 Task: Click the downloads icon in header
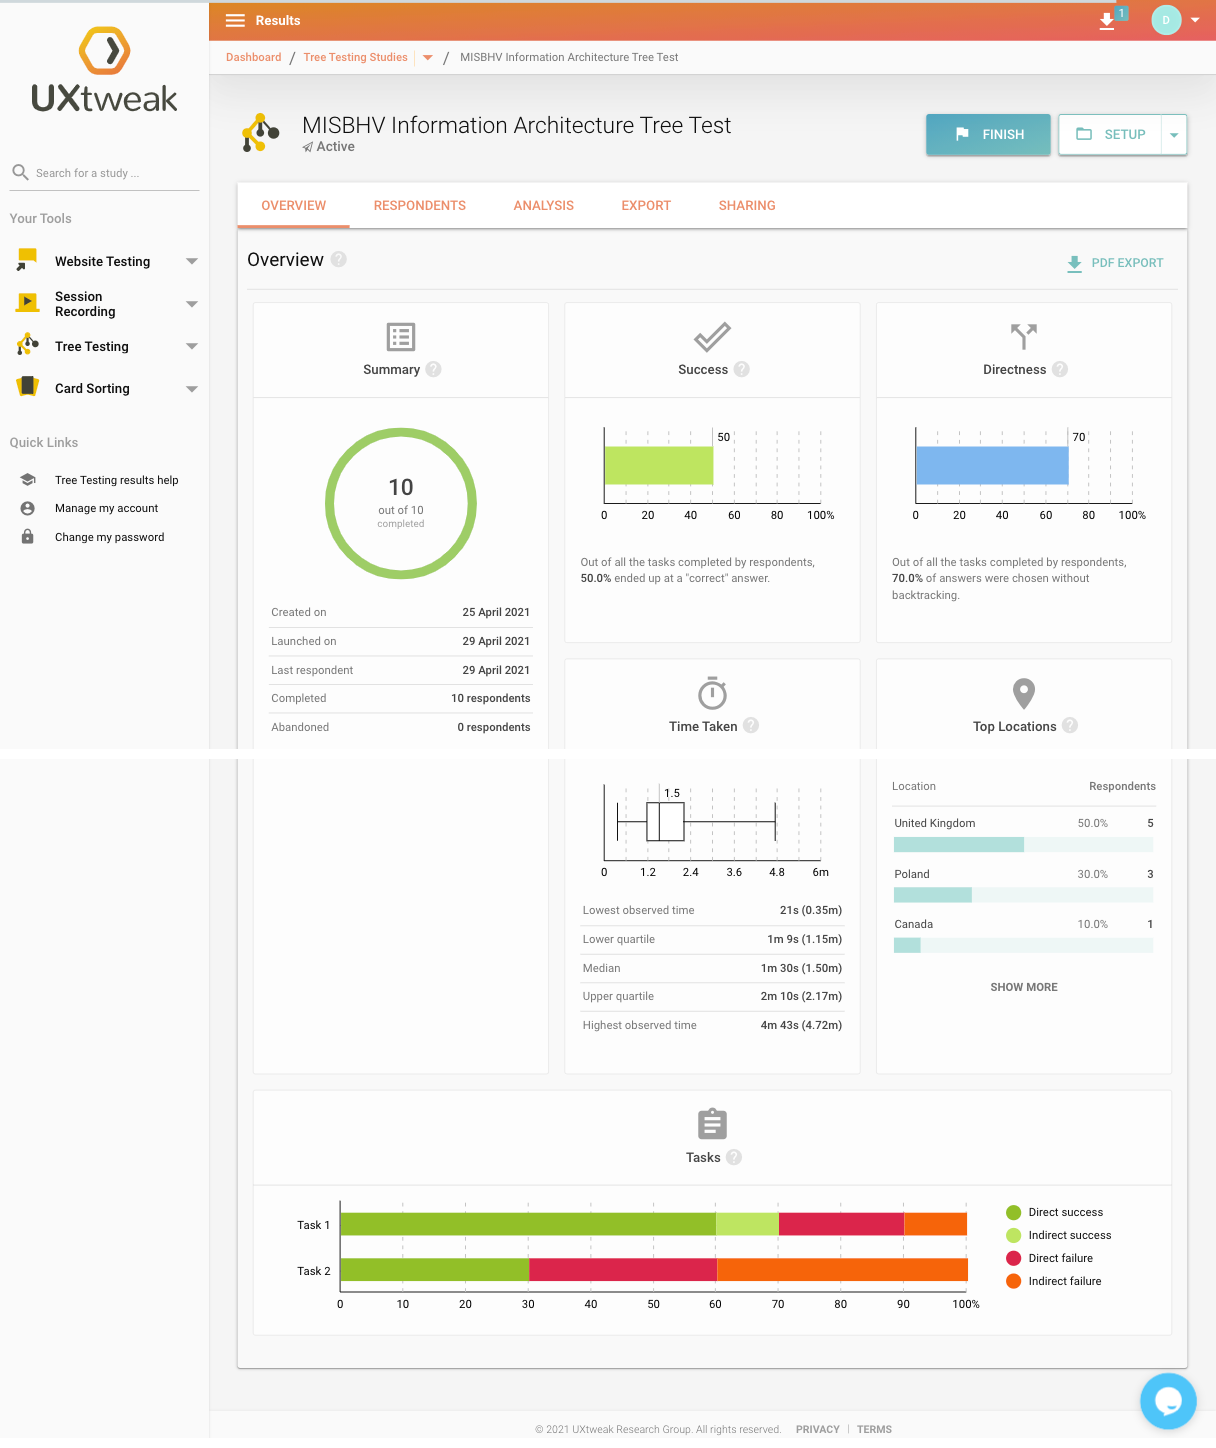tap(1107, 21)
